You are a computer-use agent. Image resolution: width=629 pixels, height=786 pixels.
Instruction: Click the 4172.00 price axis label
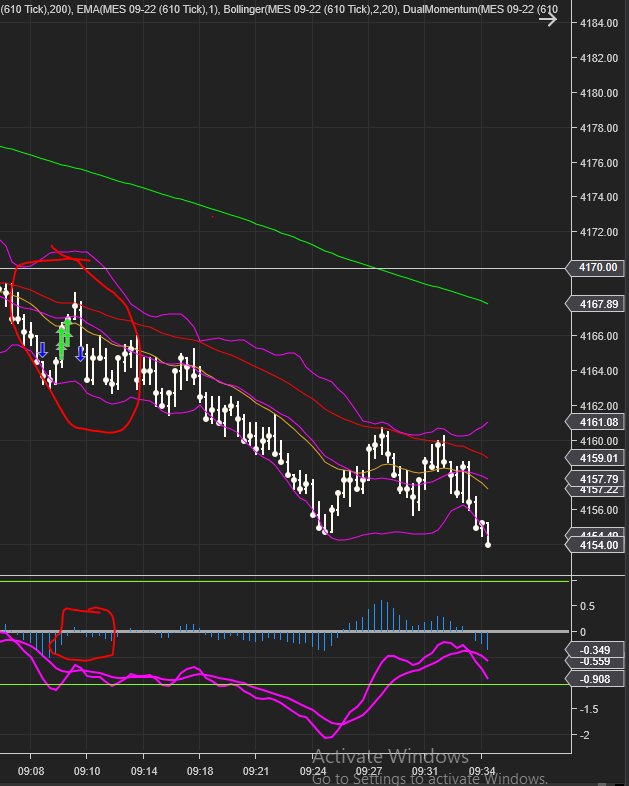click(x=598, y=233)
